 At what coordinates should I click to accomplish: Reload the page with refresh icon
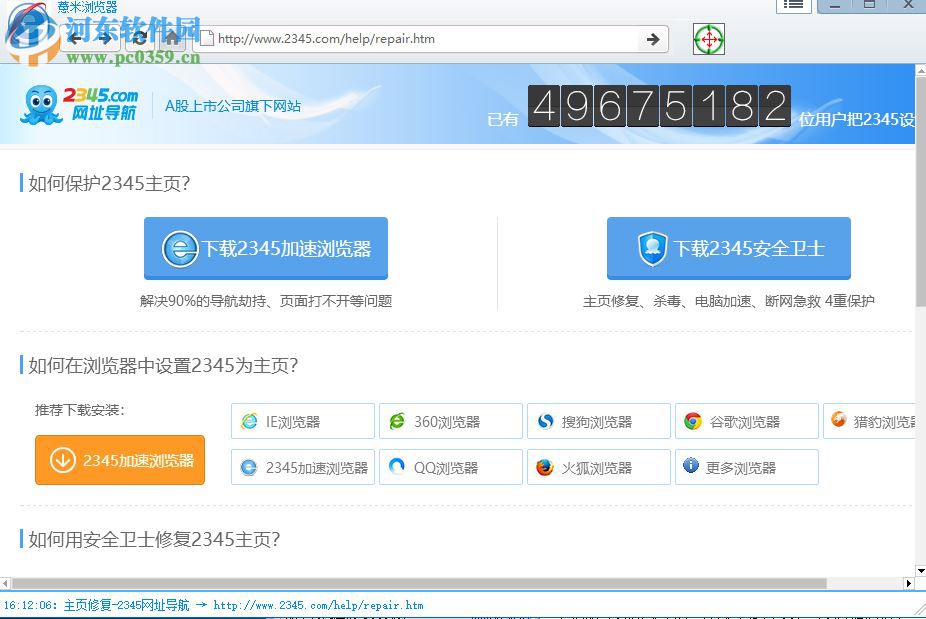[139, 39]
